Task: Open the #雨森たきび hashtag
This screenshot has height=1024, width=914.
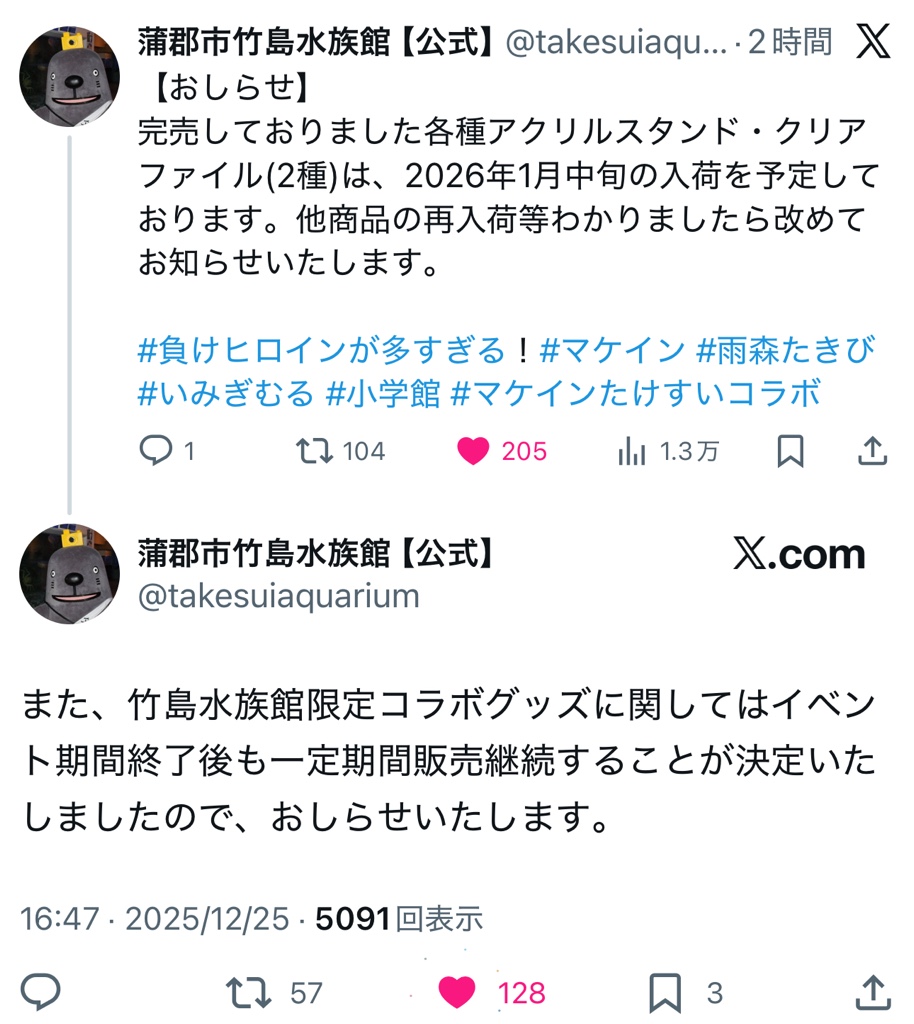Action: [785, 351]
